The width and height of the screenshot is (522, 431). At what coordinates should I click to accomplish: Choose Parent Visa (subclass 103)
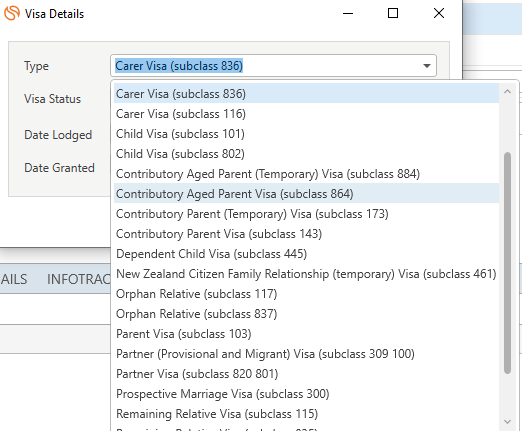click(306, 334)
